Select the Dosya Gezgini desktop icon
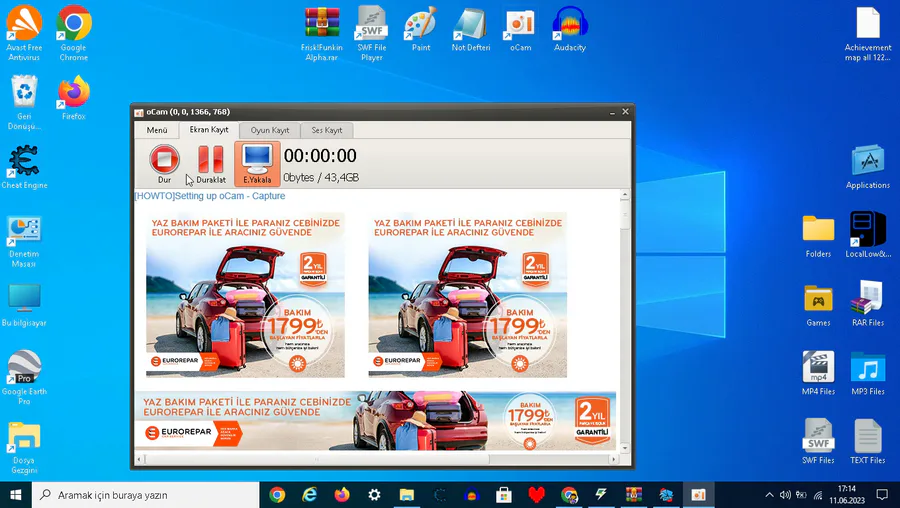Viewport: 900px width, 508px height. [x=24, y=448]
